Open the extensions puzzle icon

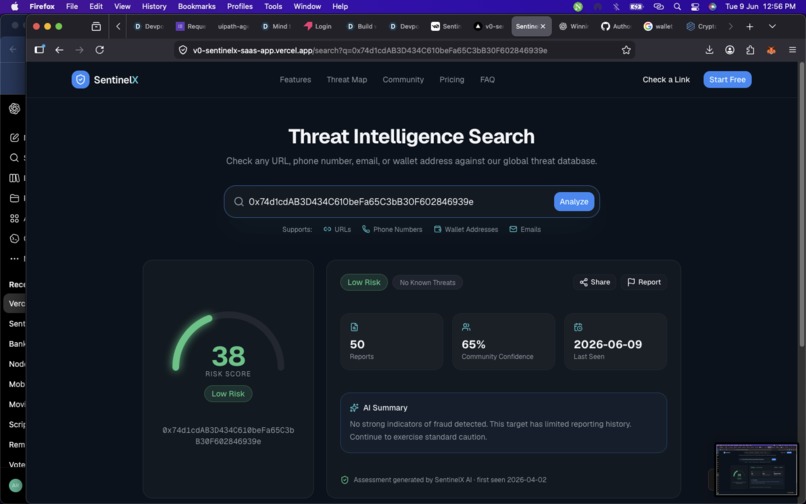coord(750,50)
